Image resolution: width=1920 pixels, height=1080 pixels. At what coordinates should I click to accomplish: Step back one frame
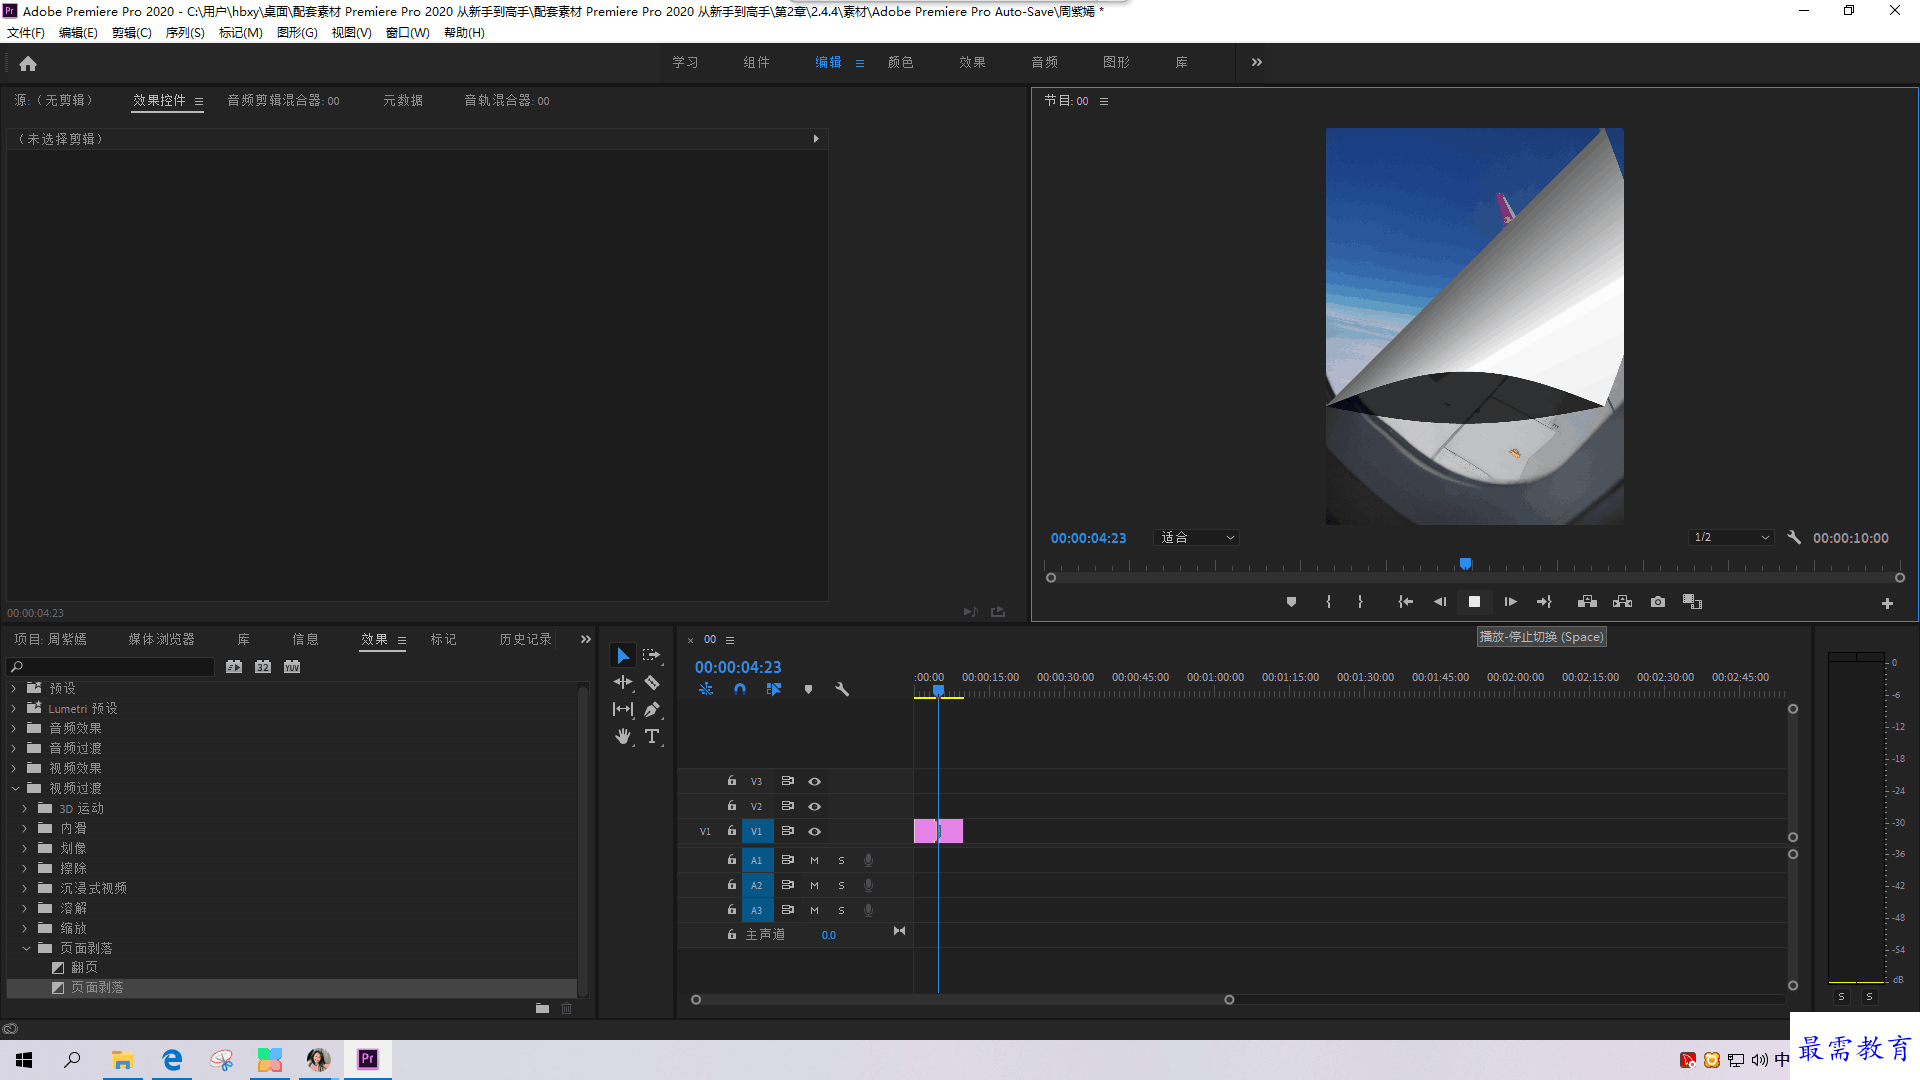click(1440, 602)
